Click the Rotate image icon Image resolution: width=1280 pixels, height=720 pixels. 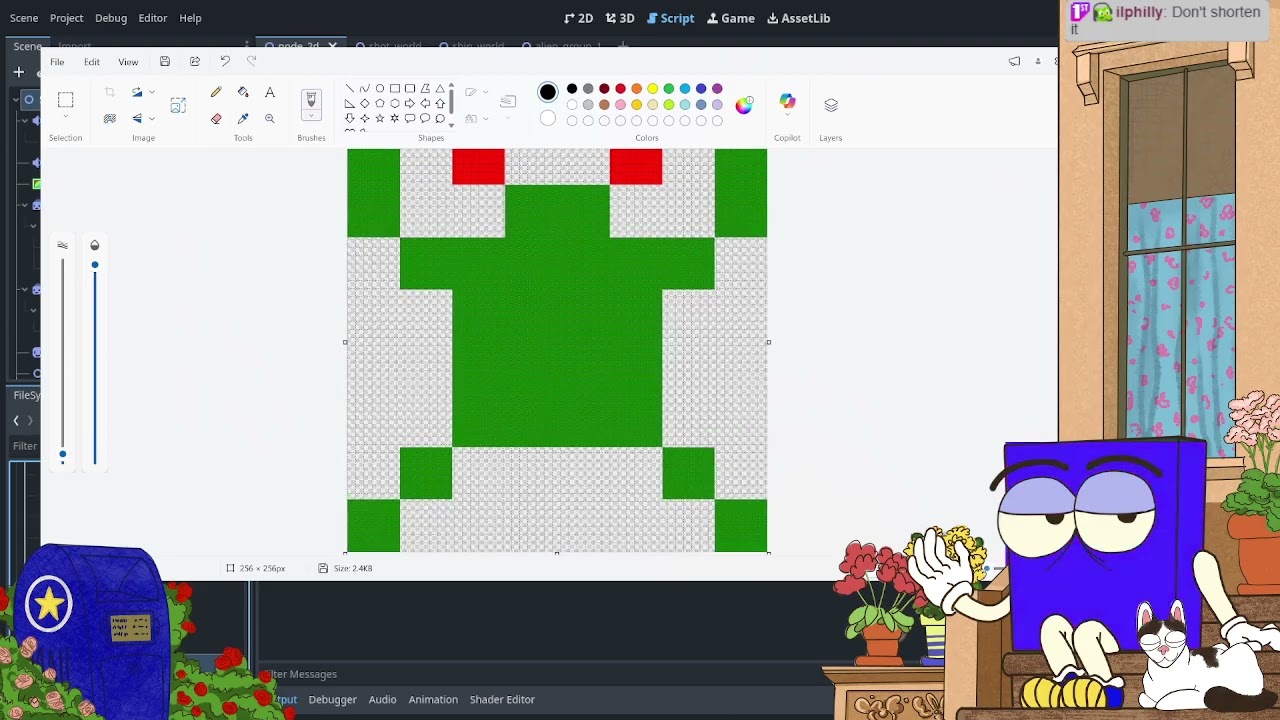137,92
